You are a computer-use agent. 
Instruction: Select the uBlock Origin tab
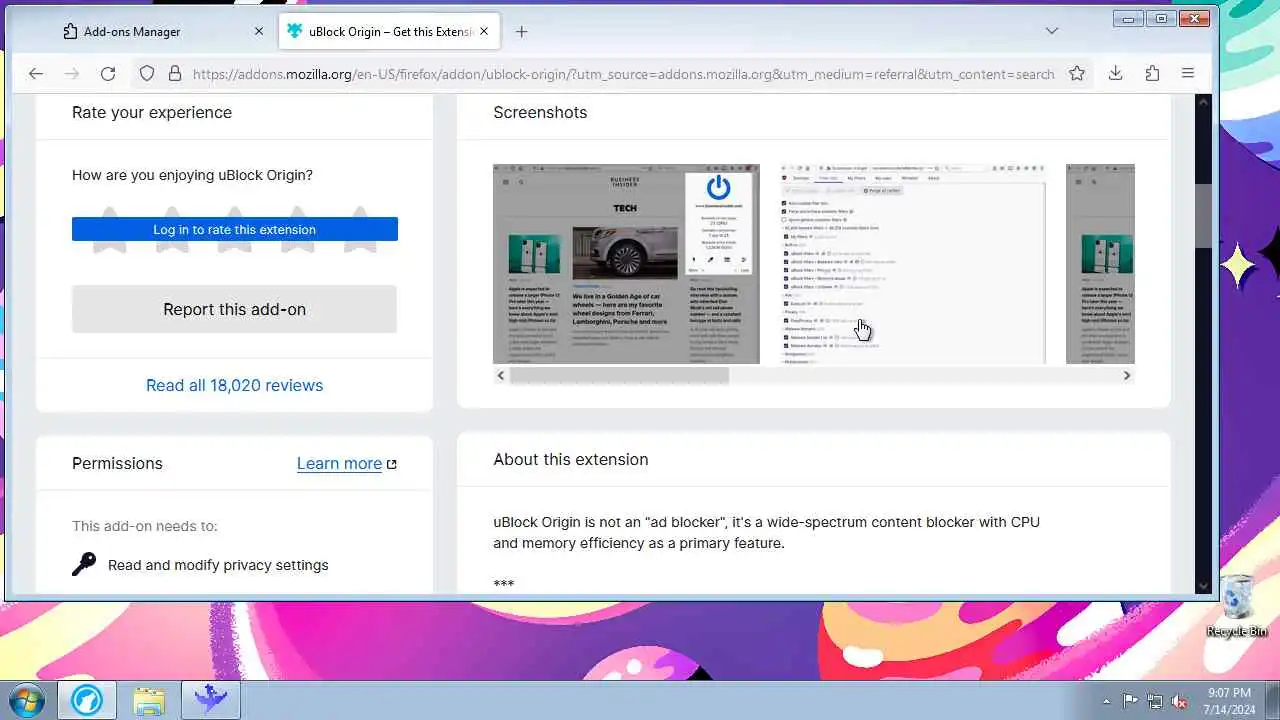388,31
